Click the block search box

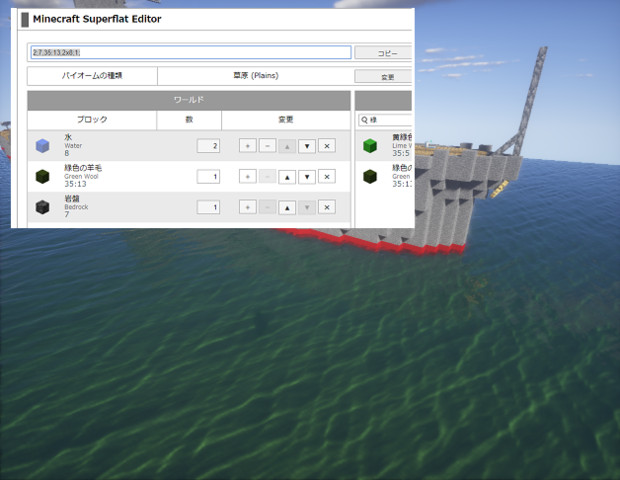pyautogui.click(x=386, y=120)
